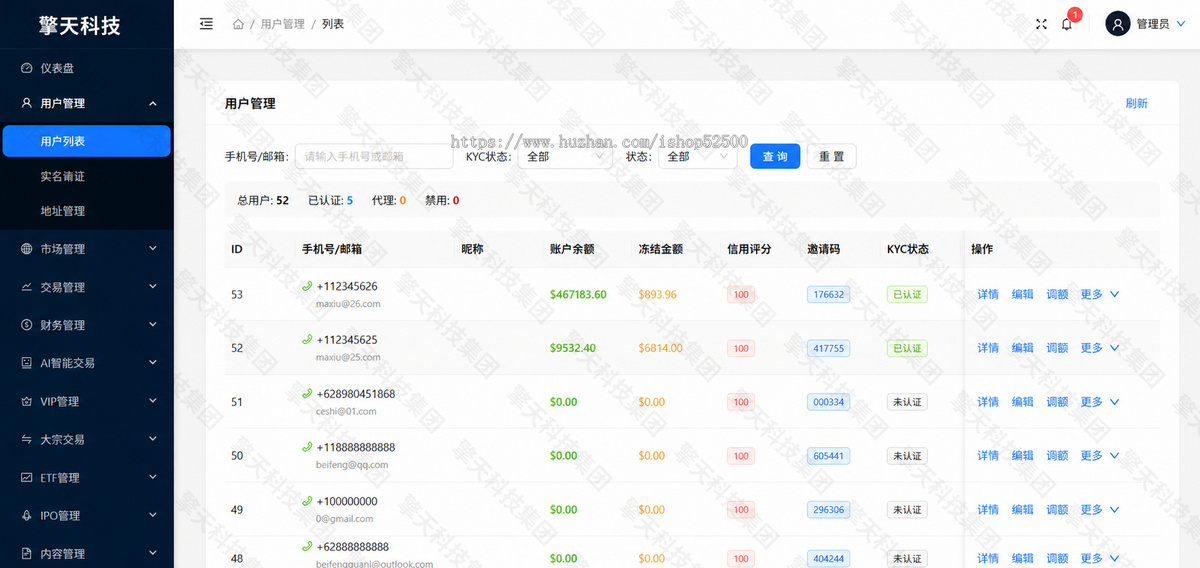Select 用户列表 in the sidebar
The width and height of the screenshot is (1200, 568).
tap(87, 141)
